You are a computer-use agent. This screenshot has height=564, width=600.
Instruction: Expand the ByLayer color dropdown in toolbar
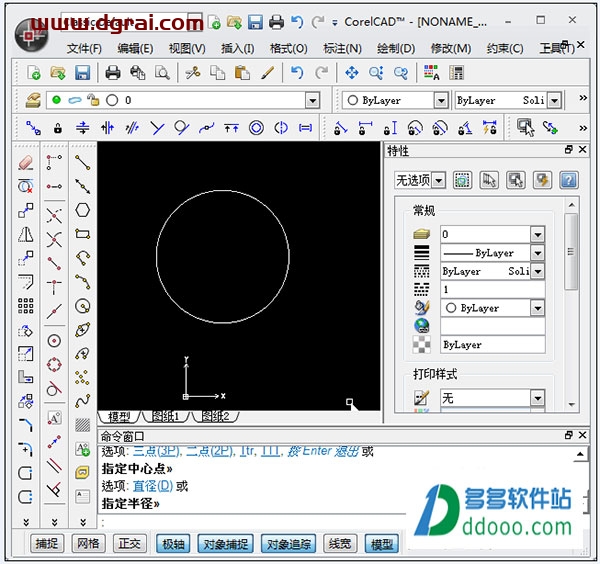point(440,100)
